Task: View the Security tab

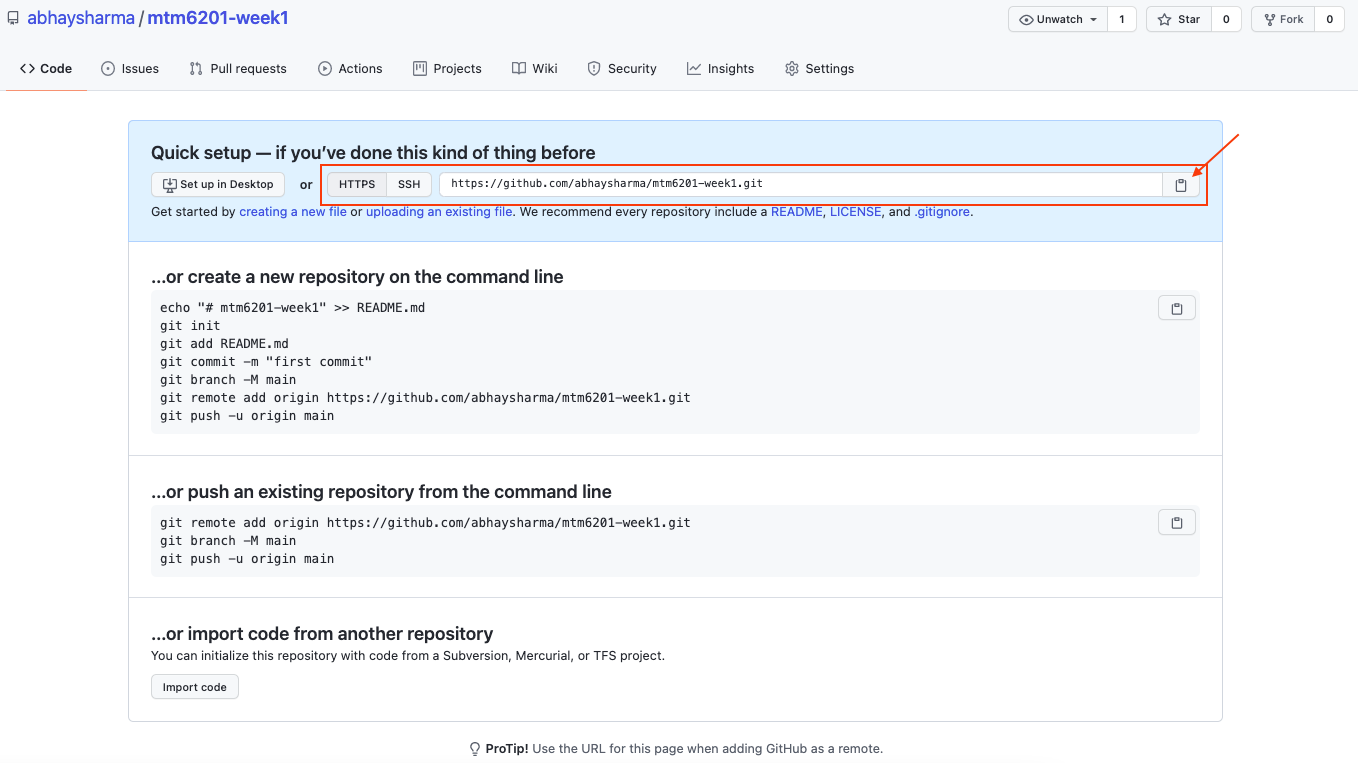Action: 622,68
